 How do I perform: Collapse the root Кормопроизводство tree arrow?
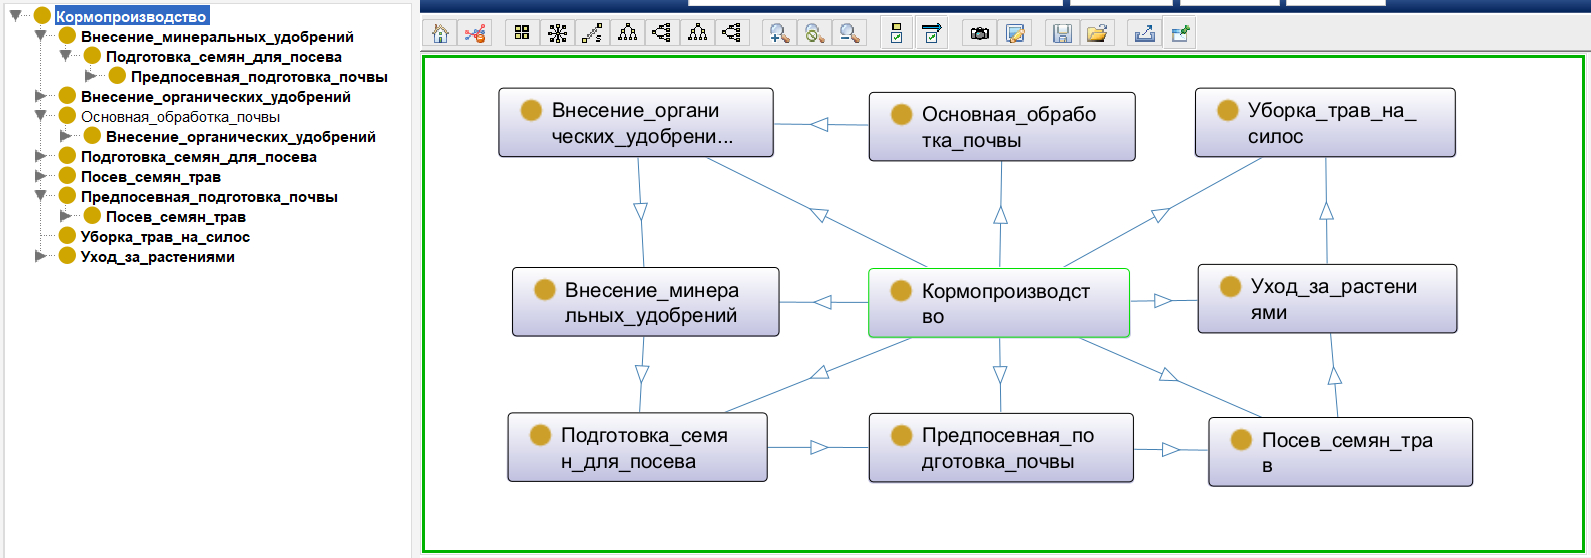click(16, 16)
